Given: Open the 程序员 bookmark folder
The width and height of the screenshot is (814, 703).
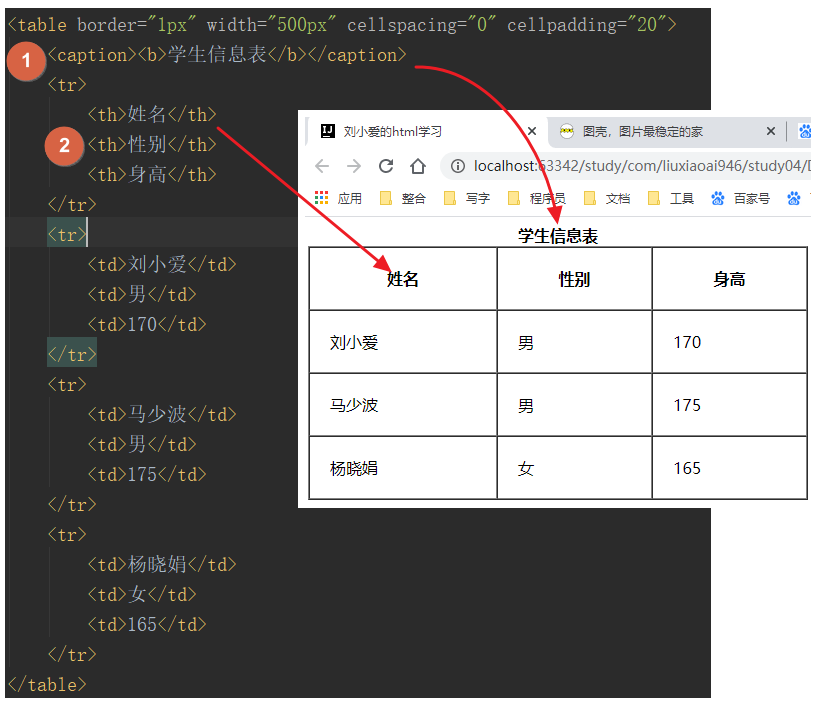Looking at the screenshot, I should [x=537, y=198].
